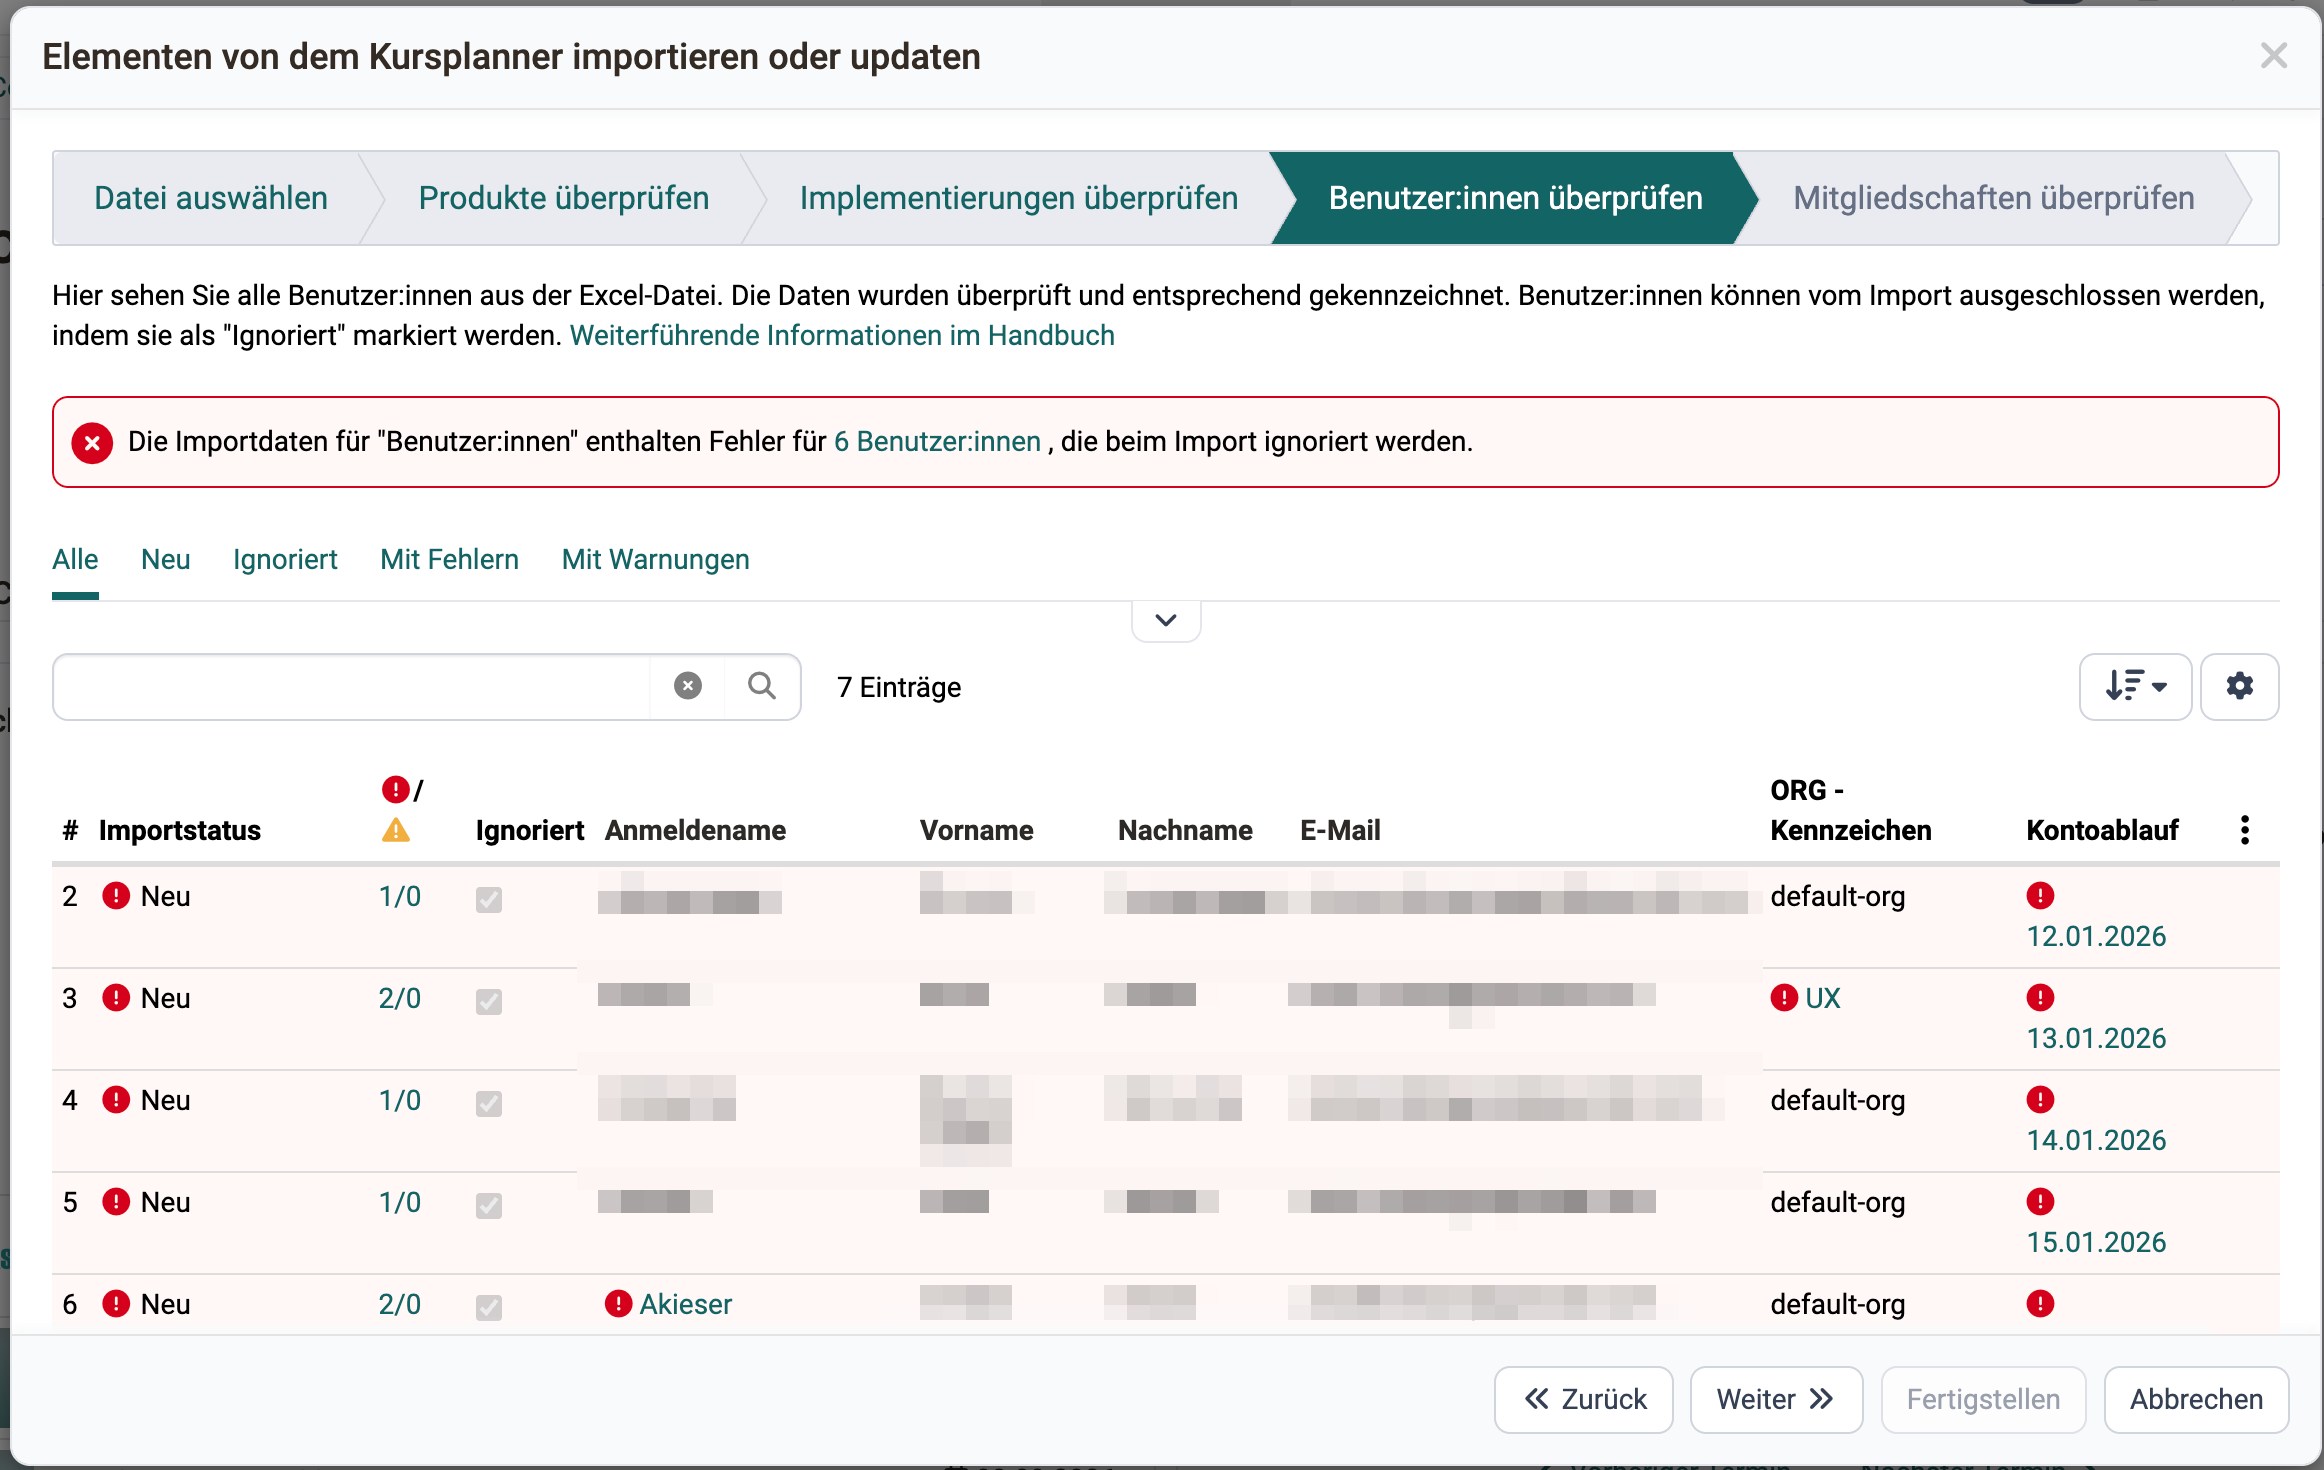Click the error icon beside Akieser login name

(618, 1304)
